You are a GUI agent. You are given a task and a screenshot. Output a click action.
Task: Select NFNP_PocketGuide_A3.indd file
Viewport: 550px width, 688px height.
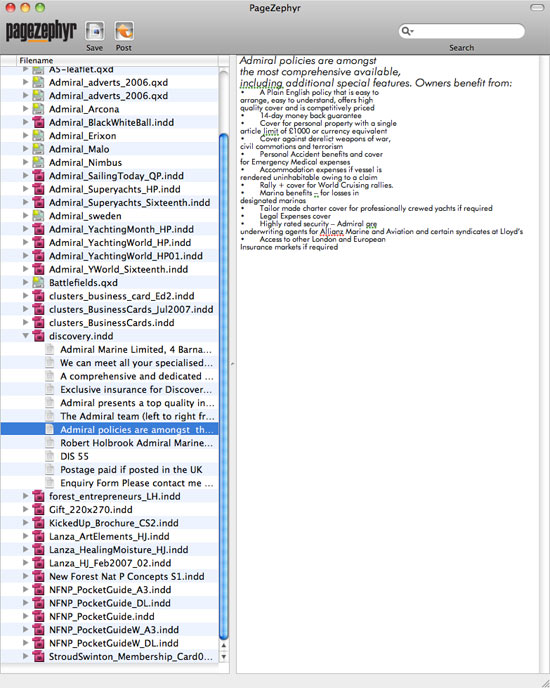[109, 590]
